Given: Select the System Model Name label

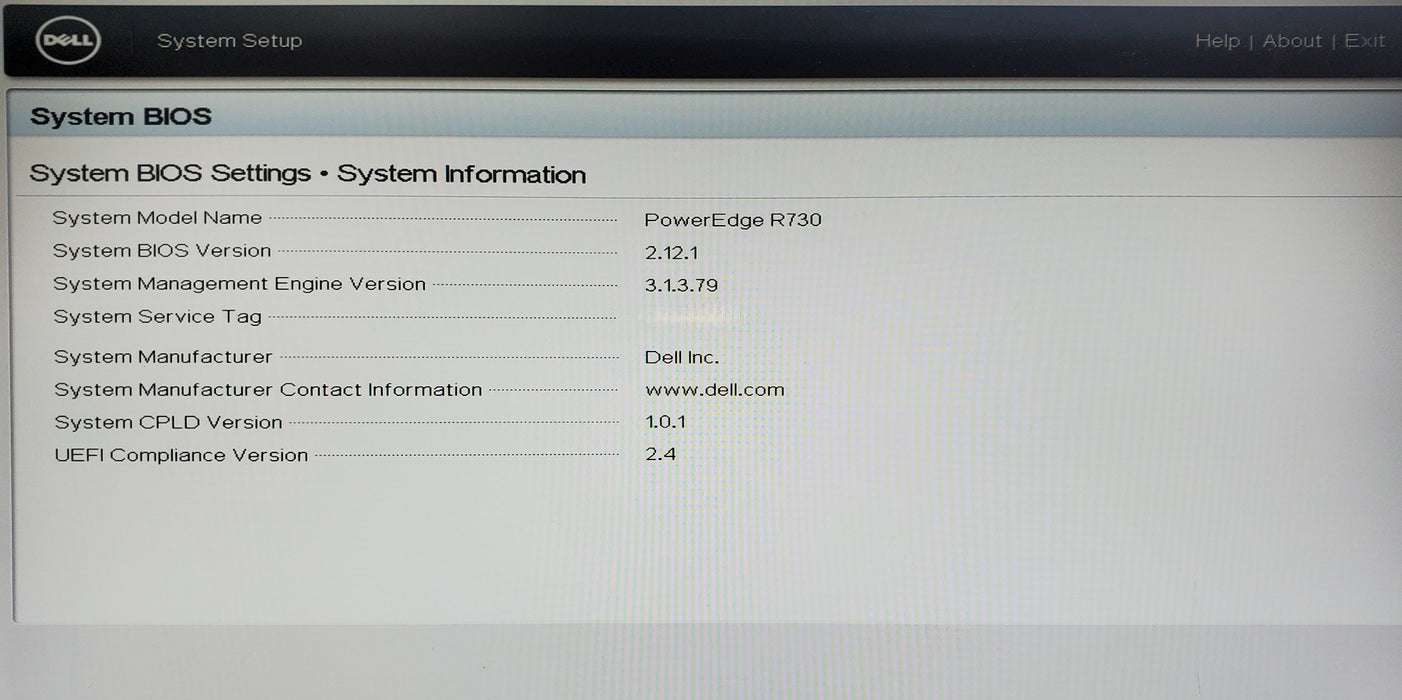Looking at the screenshot, I should pyautogui.click(x=157, y=218).
